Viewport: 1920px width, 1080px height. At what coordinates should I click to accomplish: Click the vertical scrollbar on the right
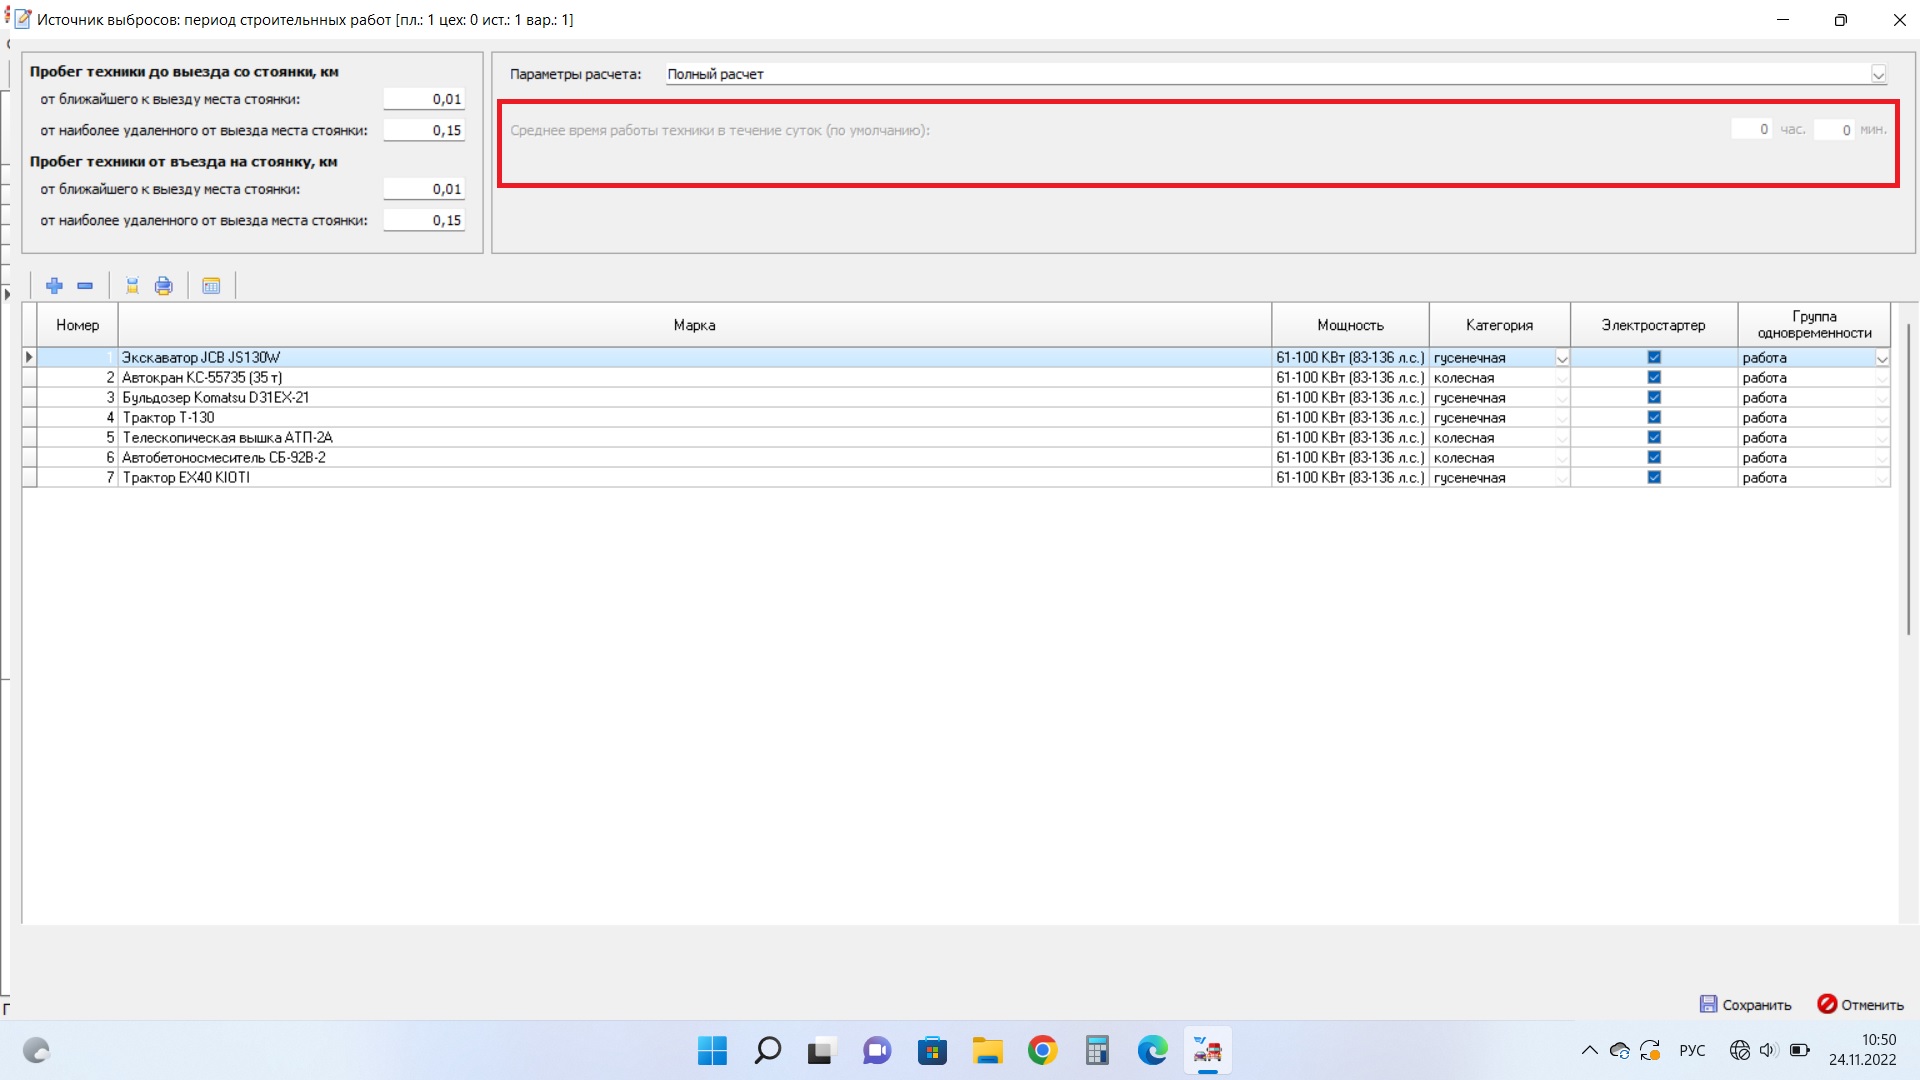click(x=1908, y=480)
